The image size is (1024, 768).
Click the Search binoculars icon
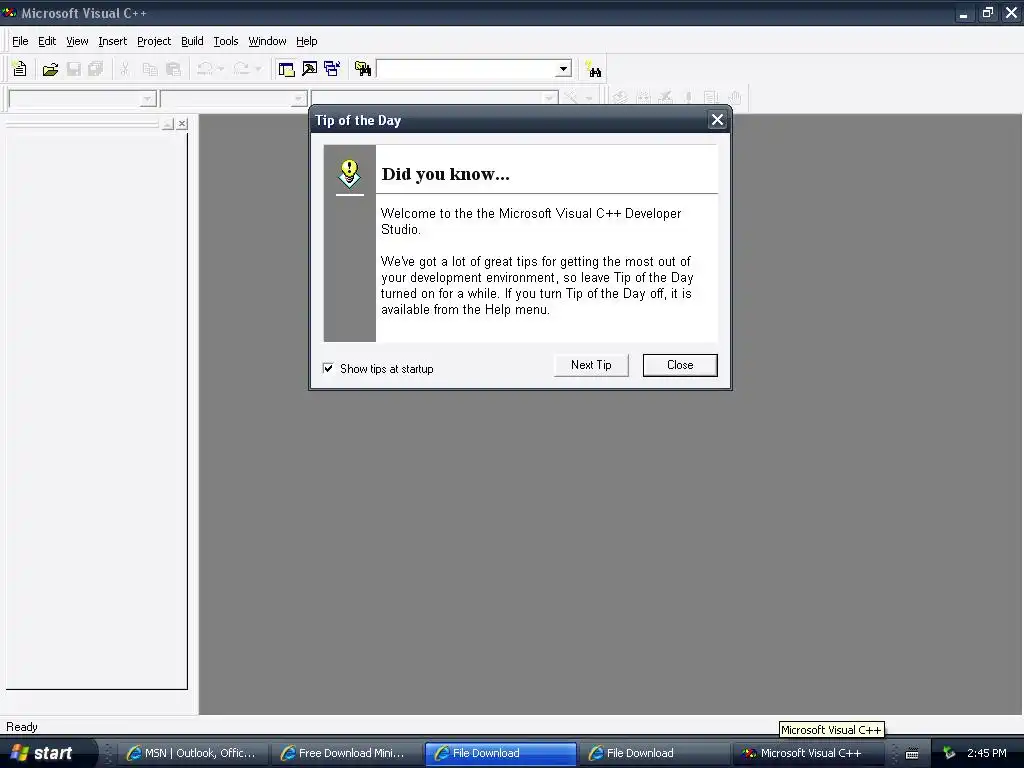click(593, 69)
